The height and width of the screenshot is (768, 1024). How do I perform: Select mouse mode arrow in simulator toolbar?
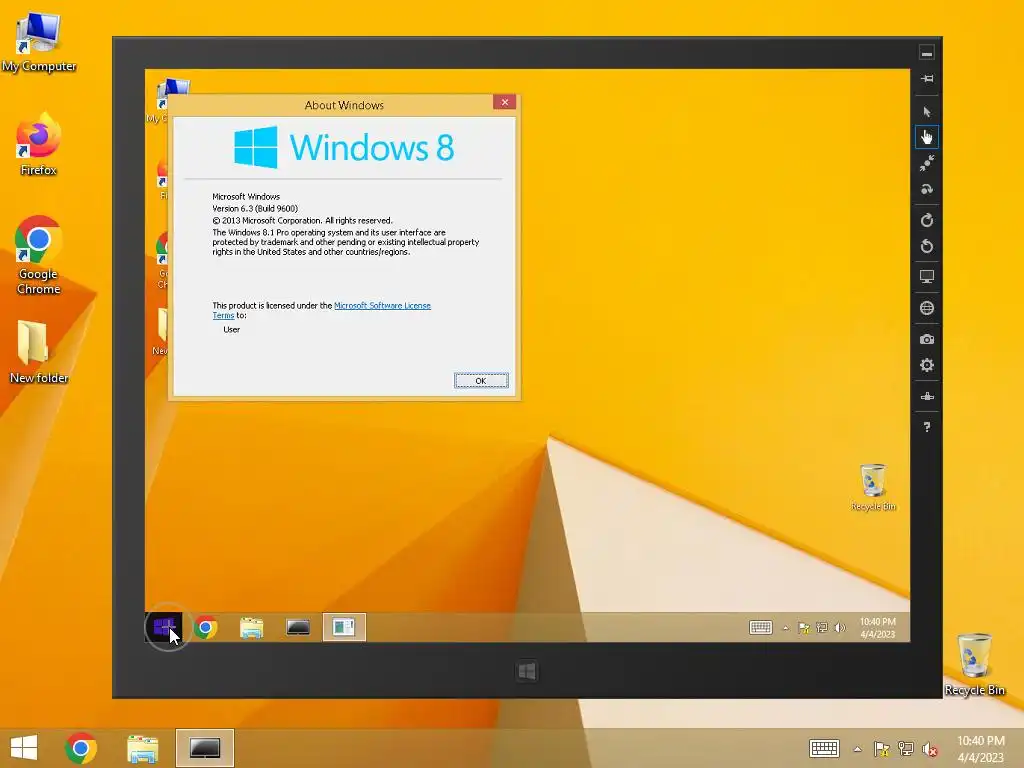click(x=927, y=112)
